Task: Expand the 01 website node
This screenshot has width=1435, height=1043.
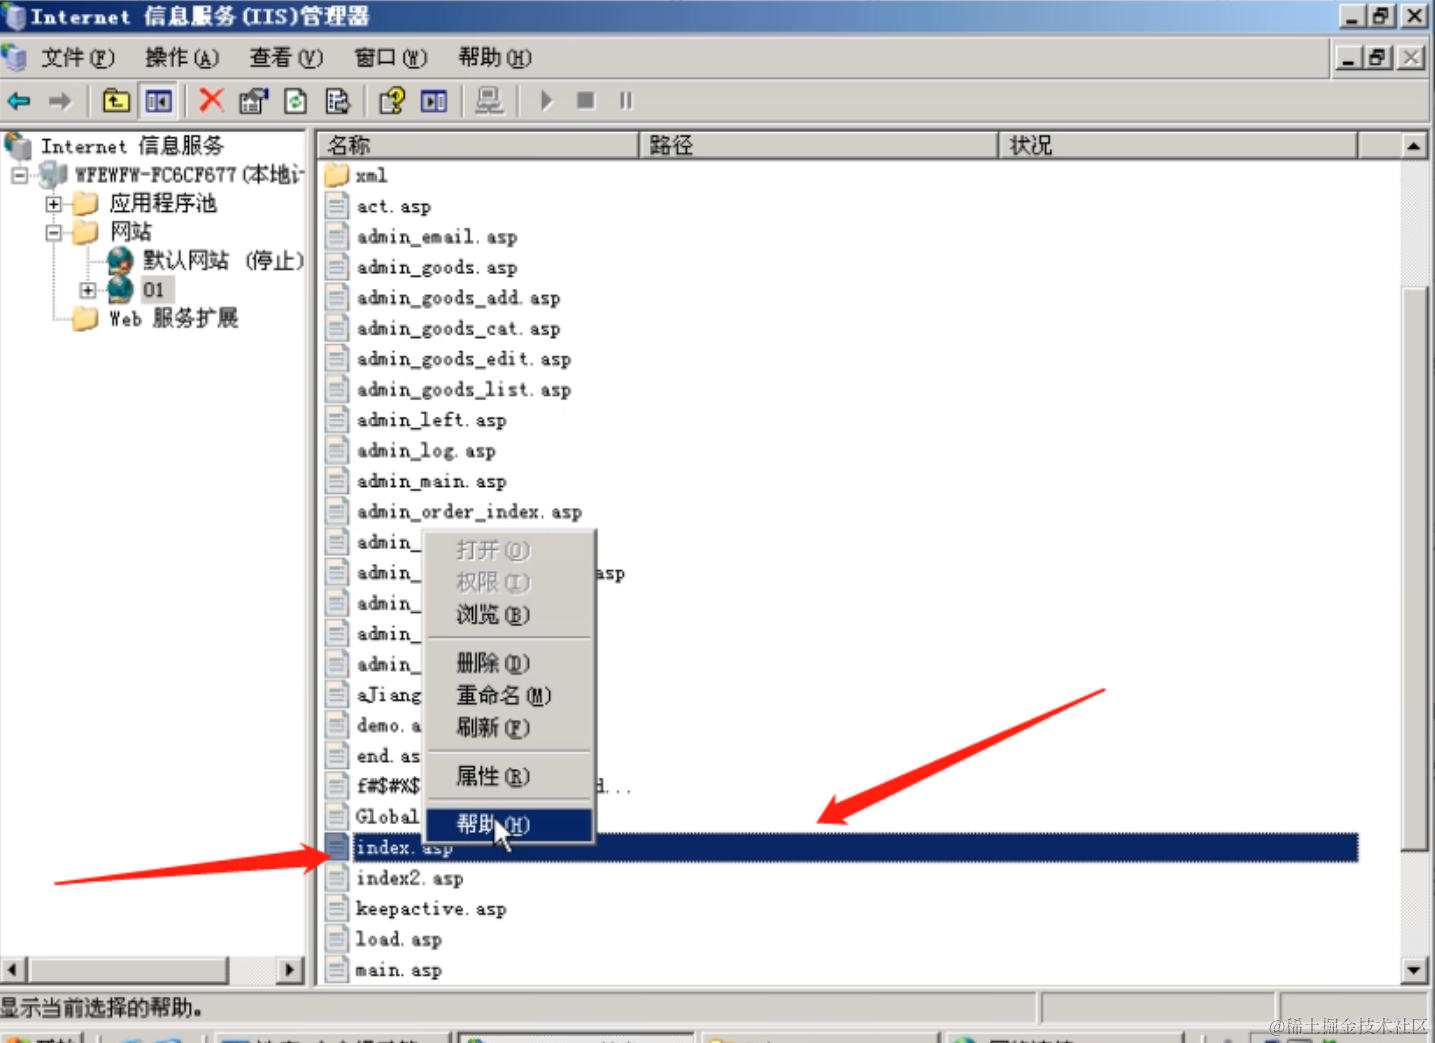Action: tap(88, 291)
